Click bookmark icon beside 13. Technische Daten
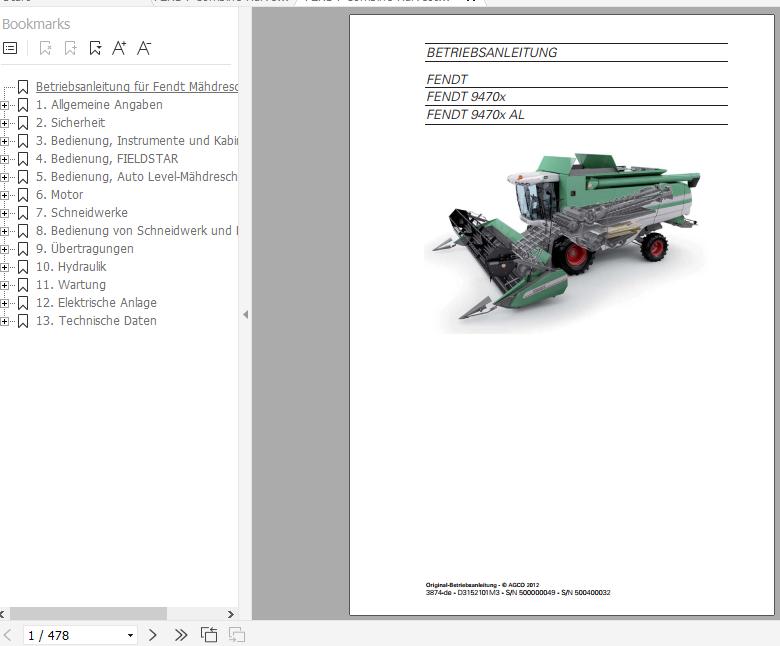The height and width of the screenshot is (646, 780). (x=23, y=321)
